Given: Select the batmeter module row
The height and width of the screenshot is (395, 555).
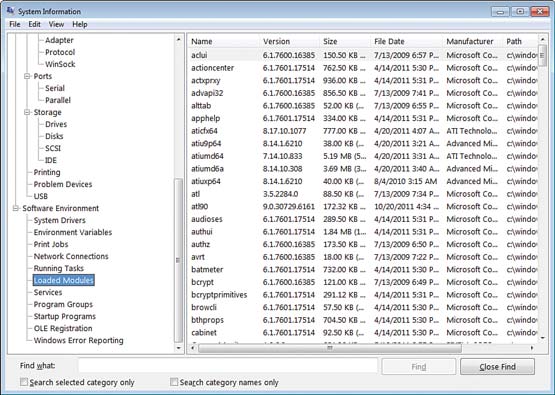Looking at the screenshot, I should point(362,270).
